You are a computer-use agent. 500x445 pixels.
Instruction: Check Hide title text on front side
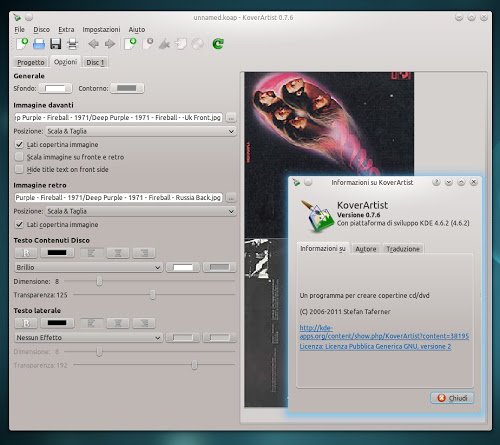point(19,169)
